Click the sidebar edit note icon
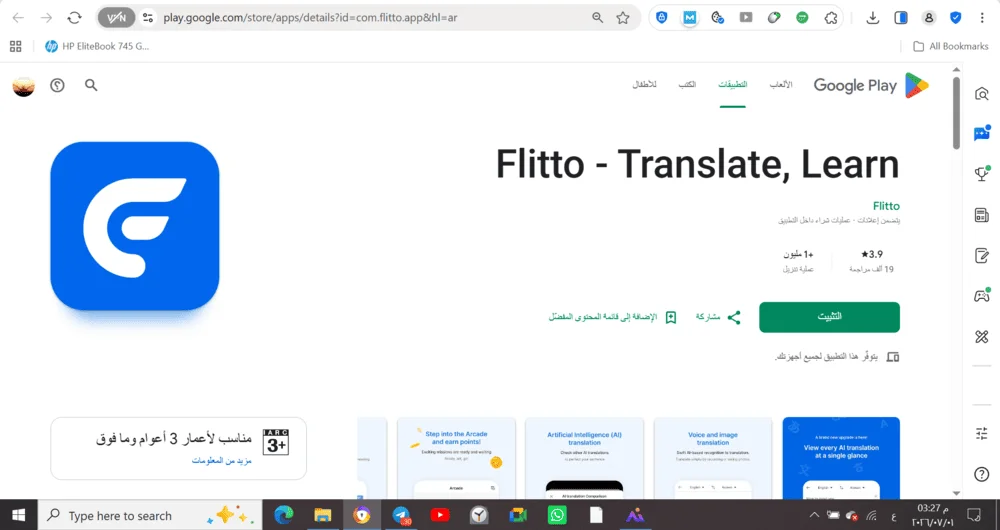This screenshot has width=1000, height=530. (982, 256)
